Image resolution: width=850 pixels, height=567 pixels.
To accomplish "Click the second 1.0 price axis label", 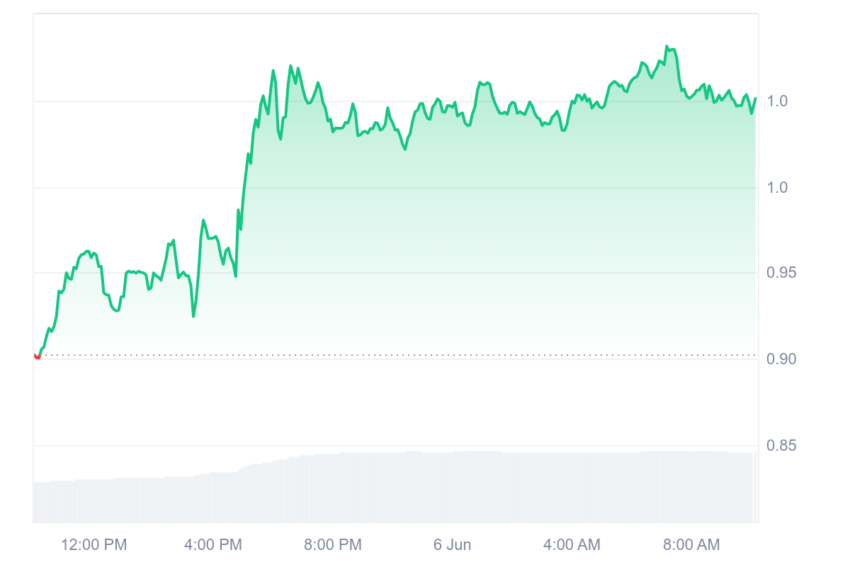I will 777,188.
